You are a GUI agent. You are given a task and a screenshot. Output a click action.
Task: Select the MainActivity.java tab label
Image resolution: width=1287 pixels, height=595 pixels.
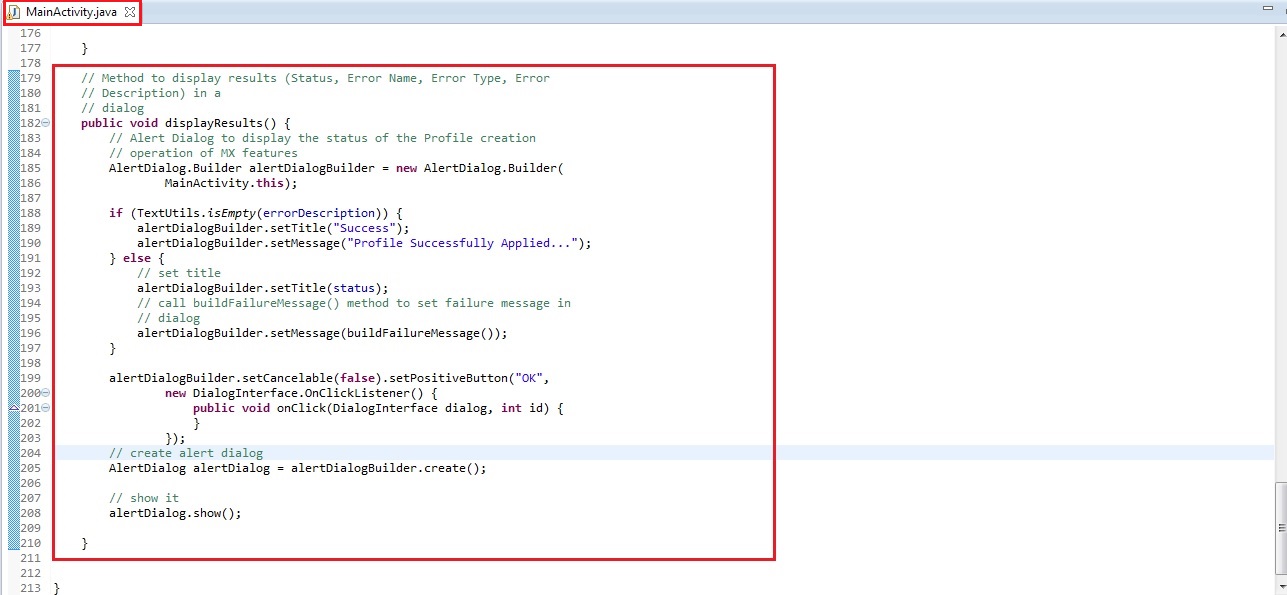(x=70, y=12)
